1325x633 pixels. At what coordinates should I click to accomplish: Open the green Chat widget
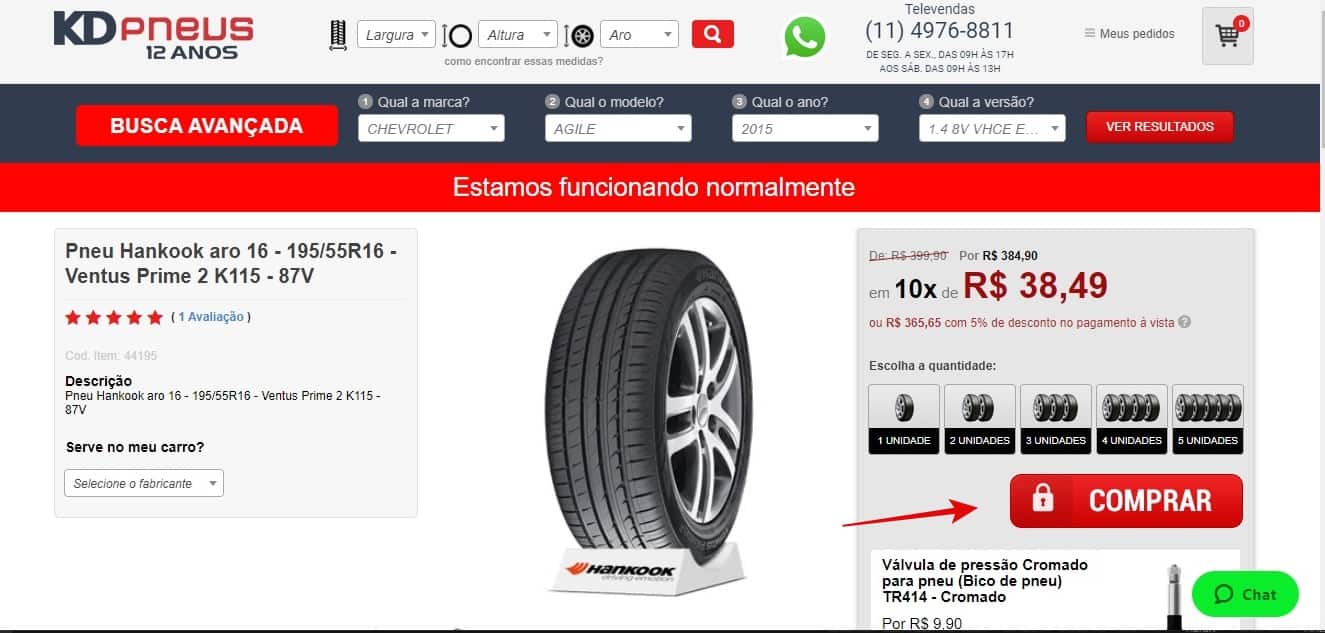(1245, 594)
